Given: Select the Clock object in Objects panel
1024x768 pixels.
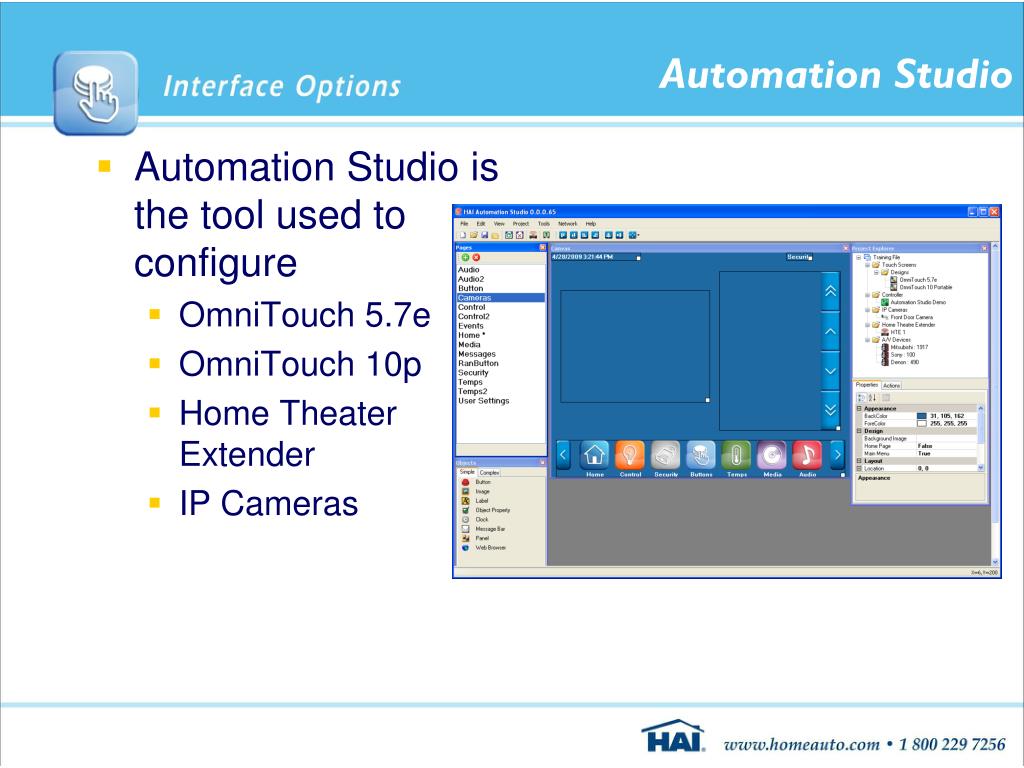Looking at the screenshot, I should tap(475, 519).
